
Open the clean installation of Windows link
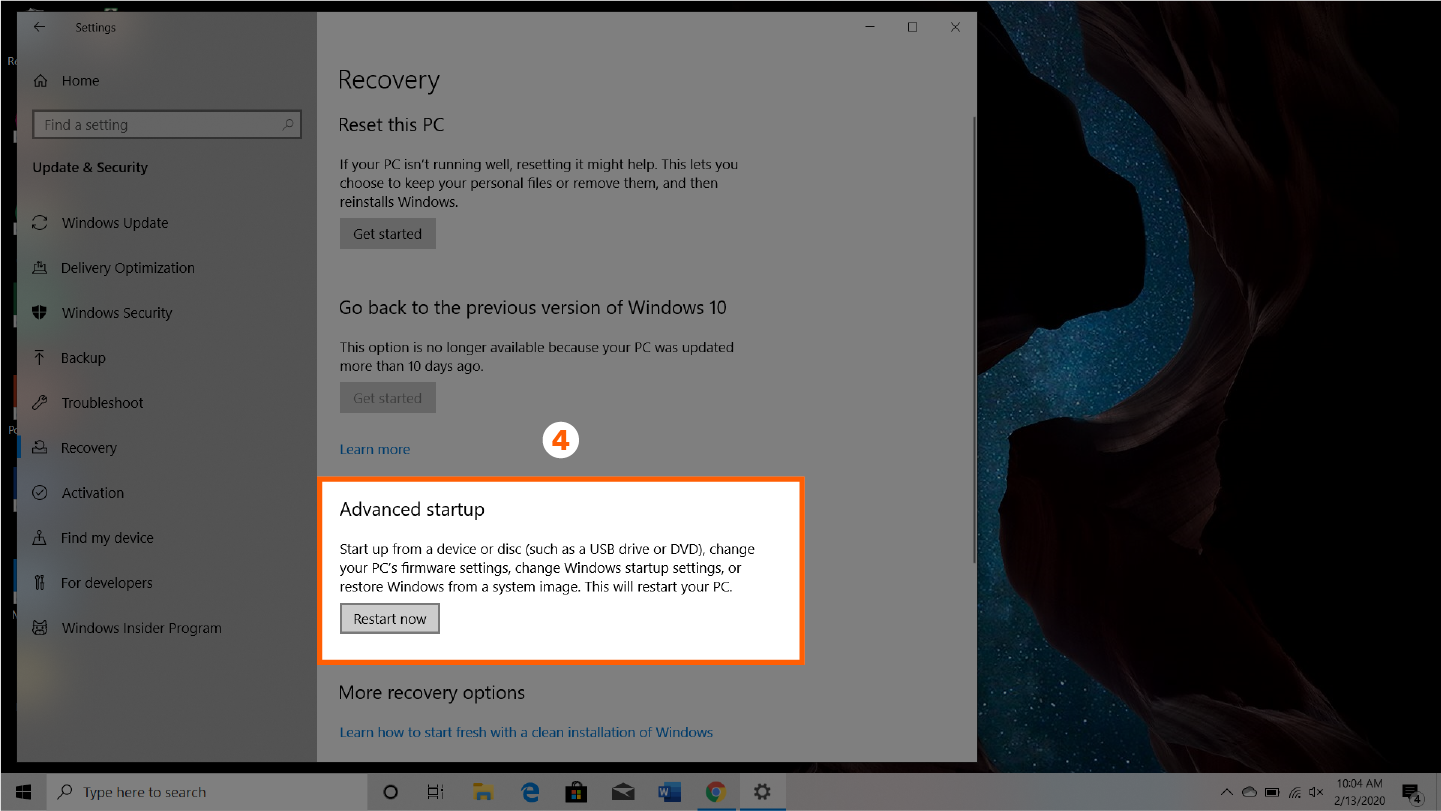[526, 732]
